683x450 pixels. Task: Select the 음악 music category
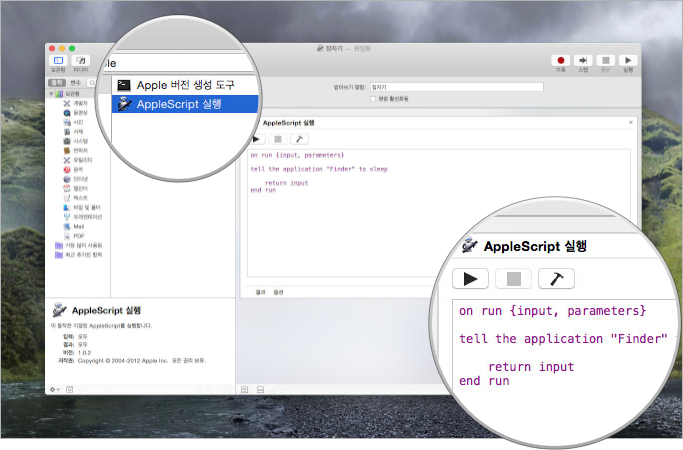[73, 169]
